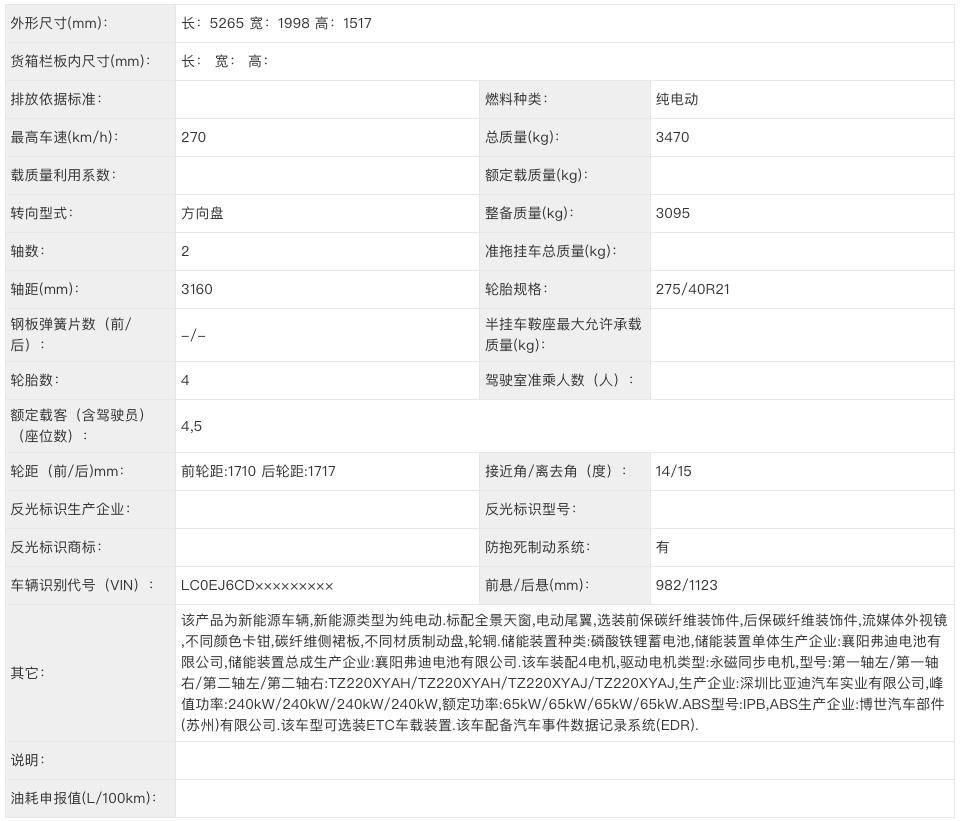Click the approach/departure angle value 14/15

pyautogui.click(x=673, y=471)
